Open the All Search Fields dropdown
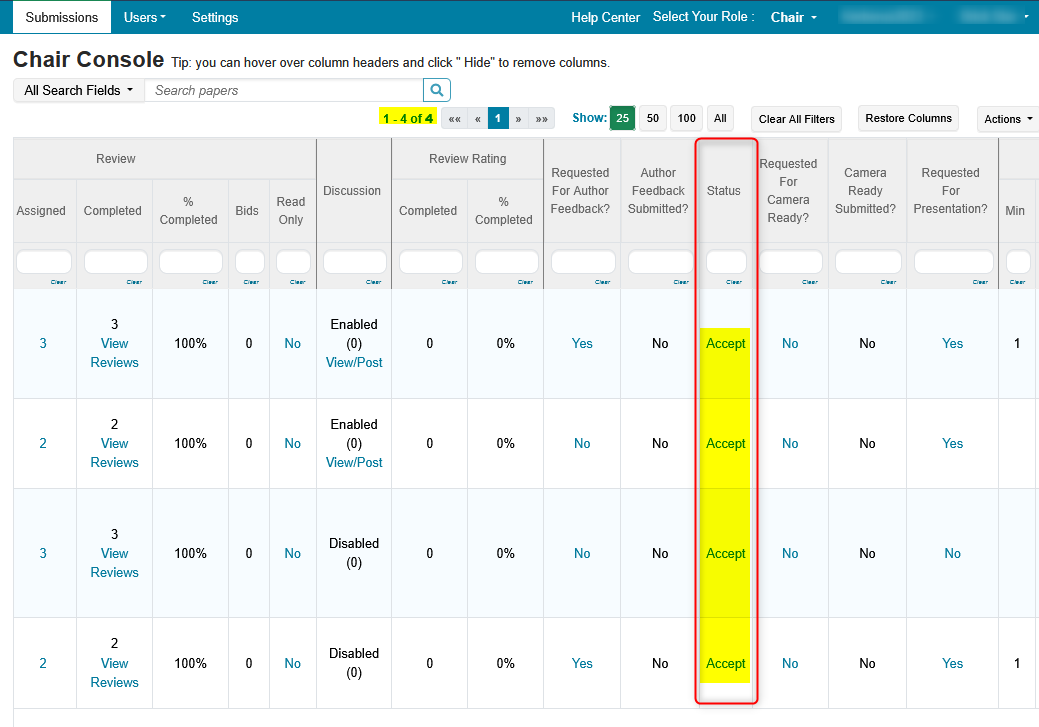 pyautogui.click(x=78, y=90)
